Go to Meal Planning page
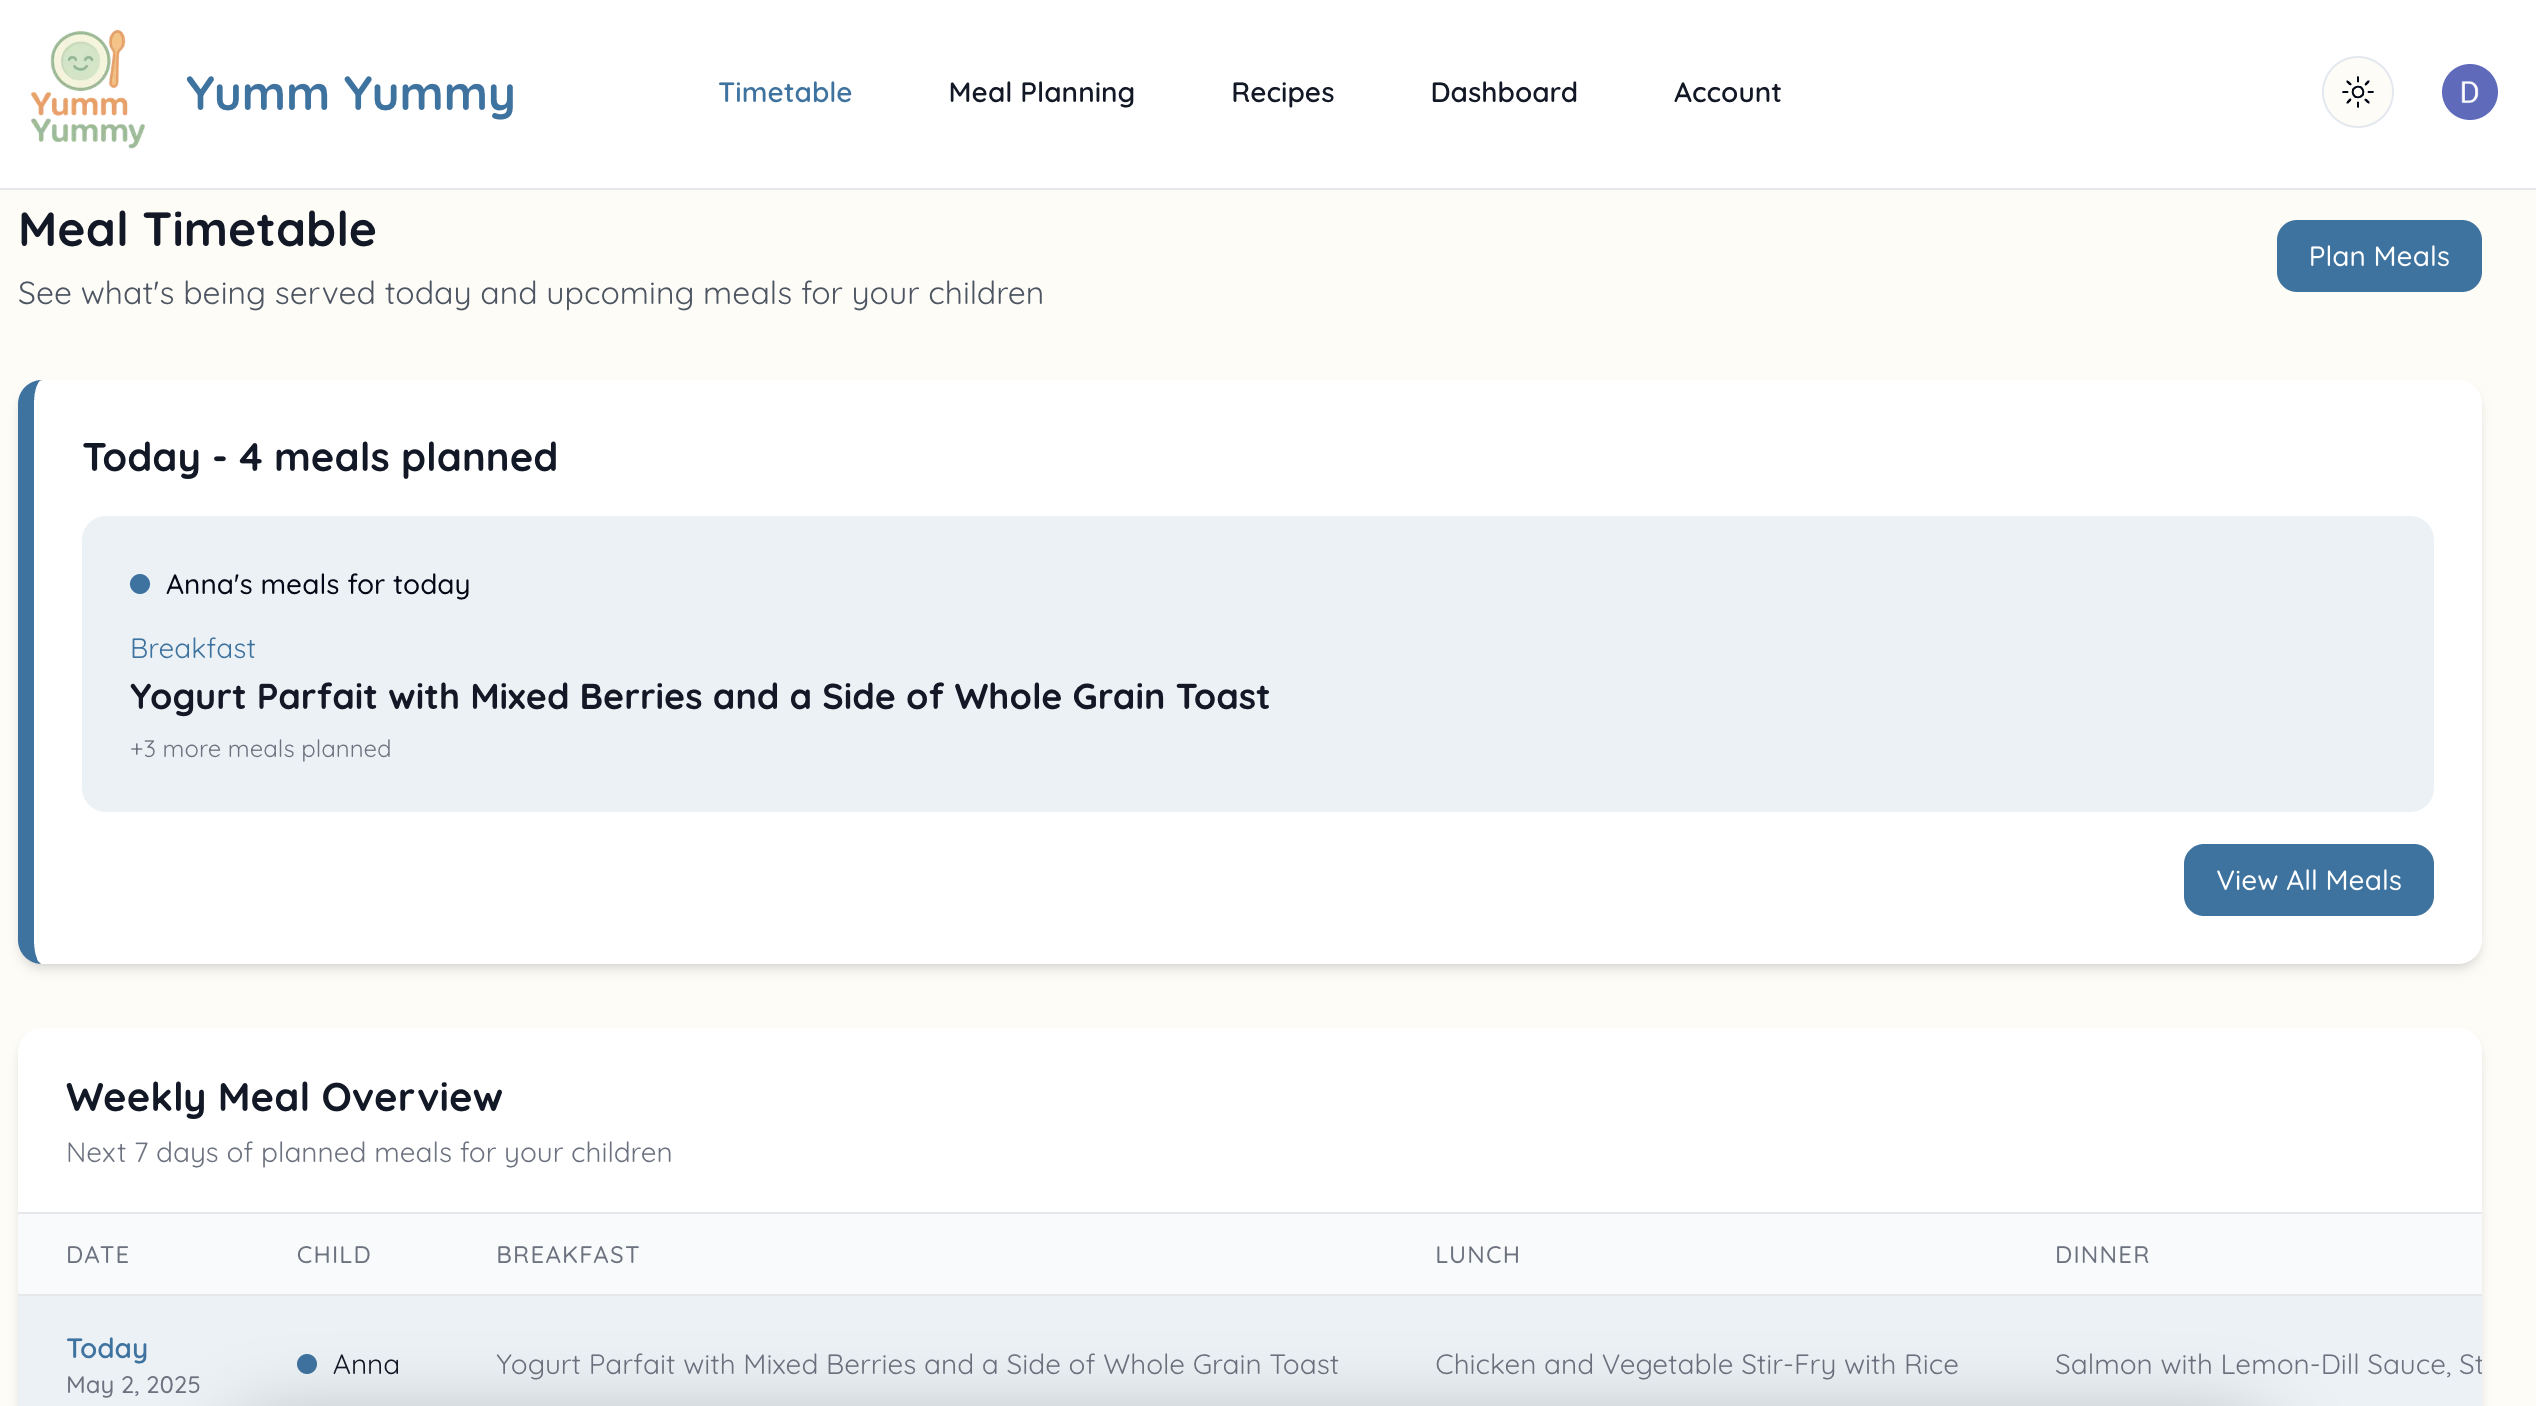This screenshot has height=1406, width=2536. coord(1041,92)
